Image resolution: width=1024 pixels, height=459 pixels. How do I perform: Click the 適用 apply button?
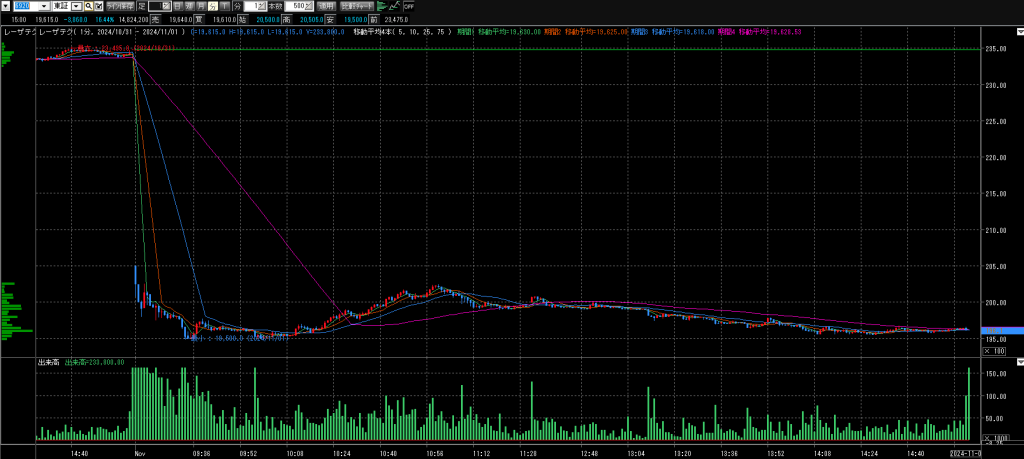click(326, 6)
